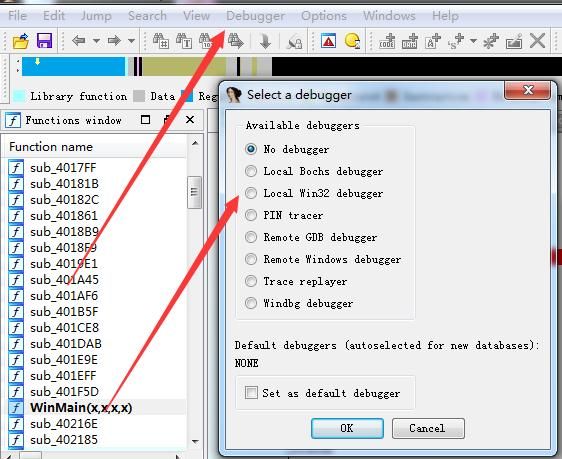Click the blue navigation band segment
562x459 pixels.
73,67
